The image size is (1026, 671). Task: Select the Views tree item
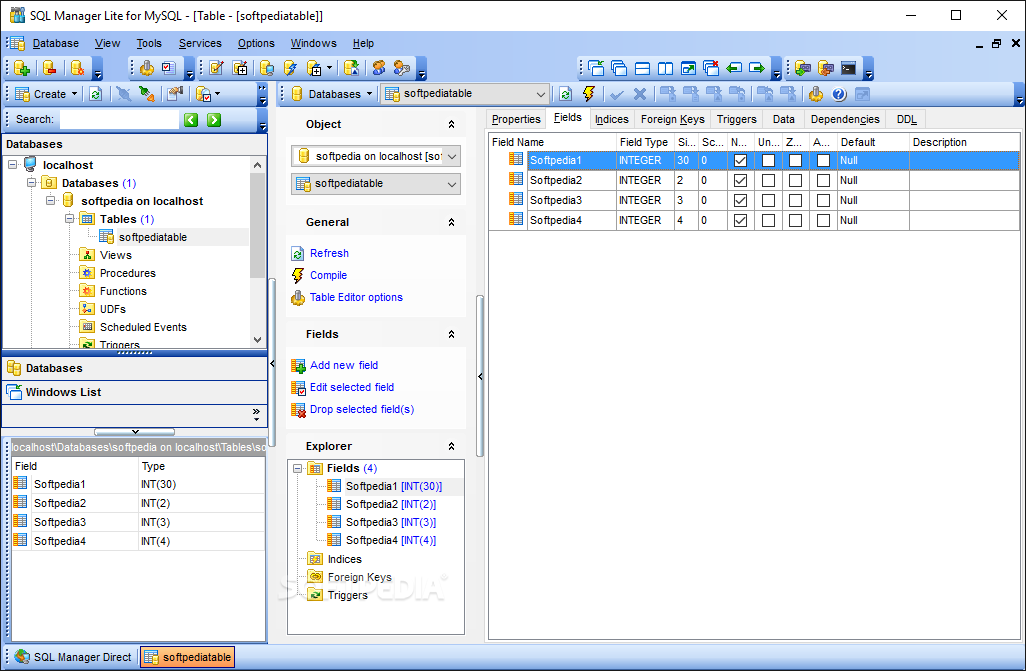click(115, 255)
